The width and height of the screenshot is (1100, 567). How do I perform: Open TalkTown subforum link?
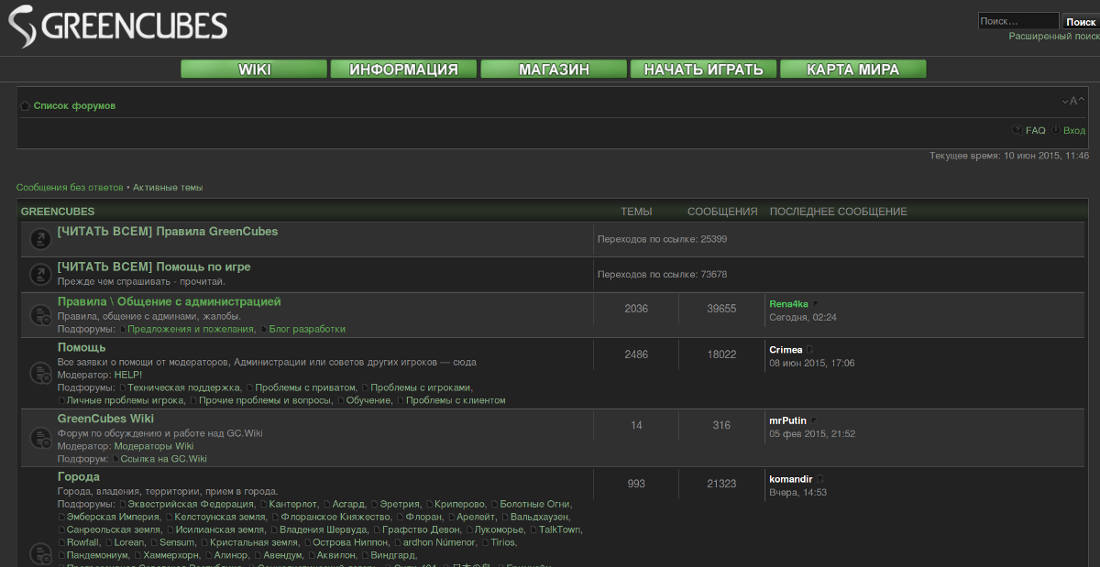(x=560, y=530)
